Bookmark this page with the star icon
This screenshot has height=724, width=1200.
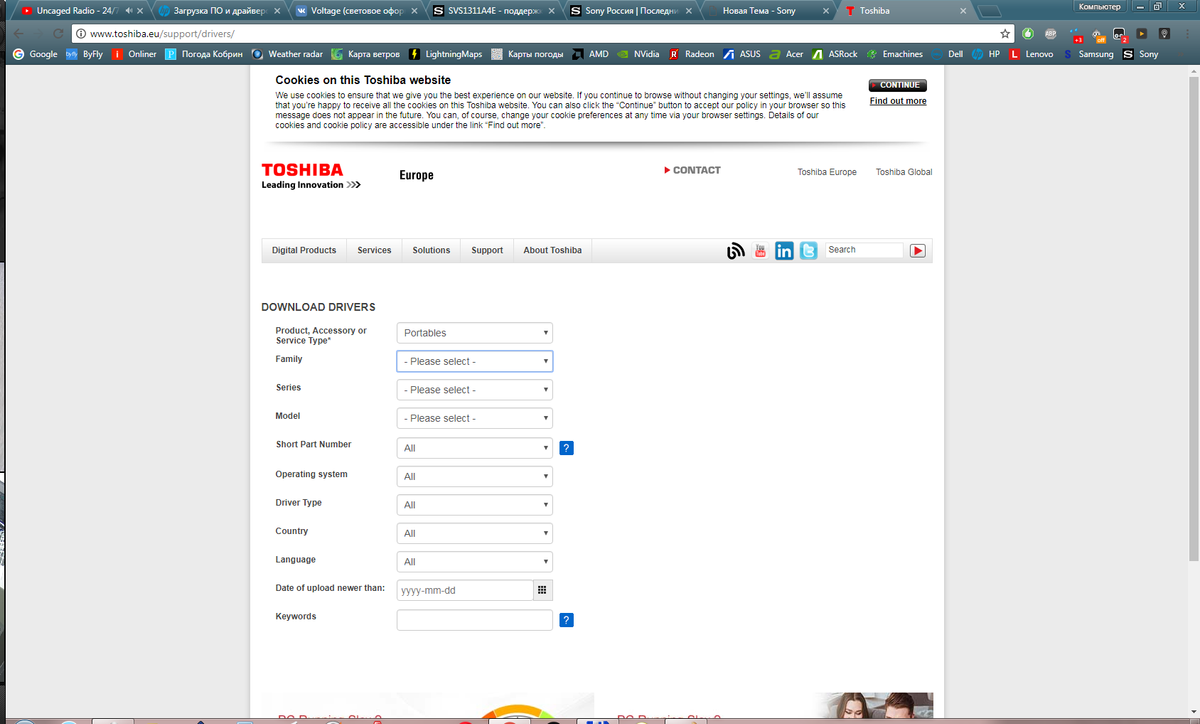[x=1006, y=33]
